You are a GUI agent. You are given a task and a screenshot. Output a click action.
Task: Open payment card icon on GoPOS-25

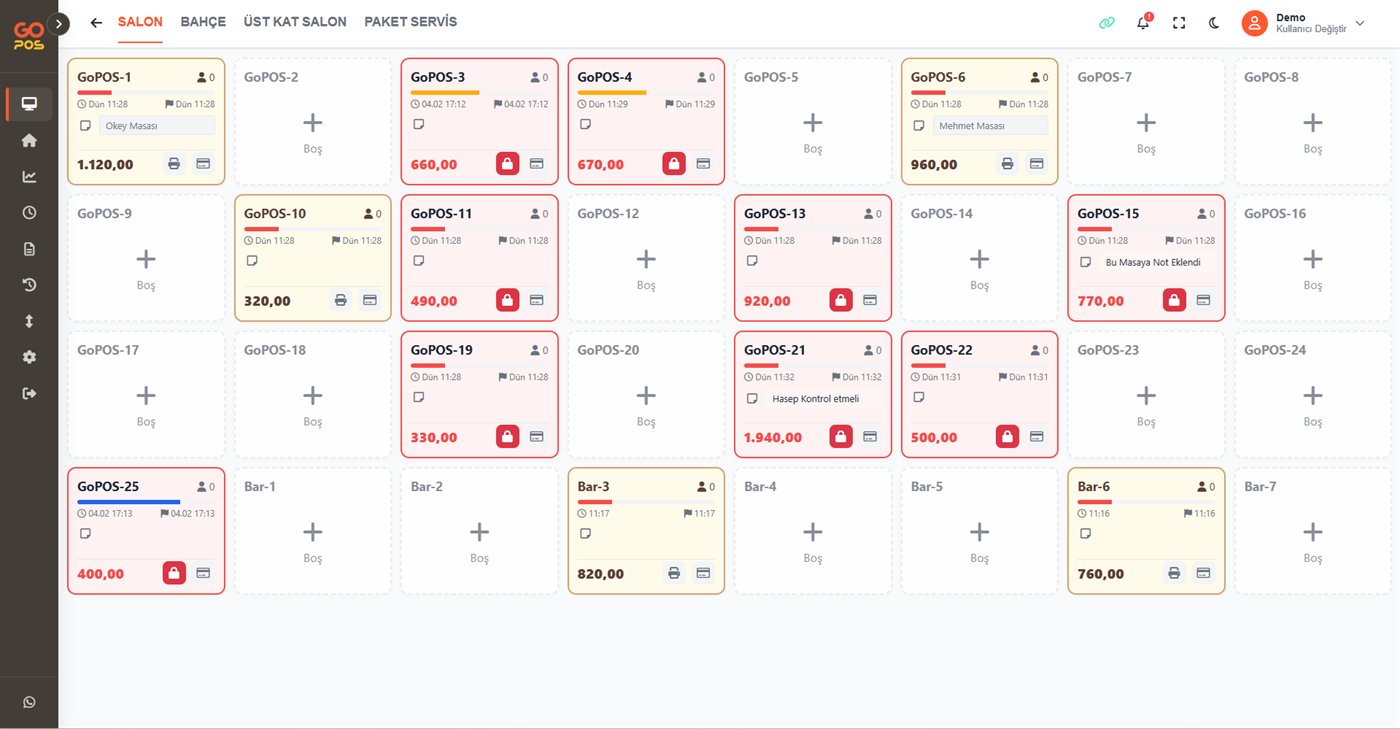tap(203, 573)
